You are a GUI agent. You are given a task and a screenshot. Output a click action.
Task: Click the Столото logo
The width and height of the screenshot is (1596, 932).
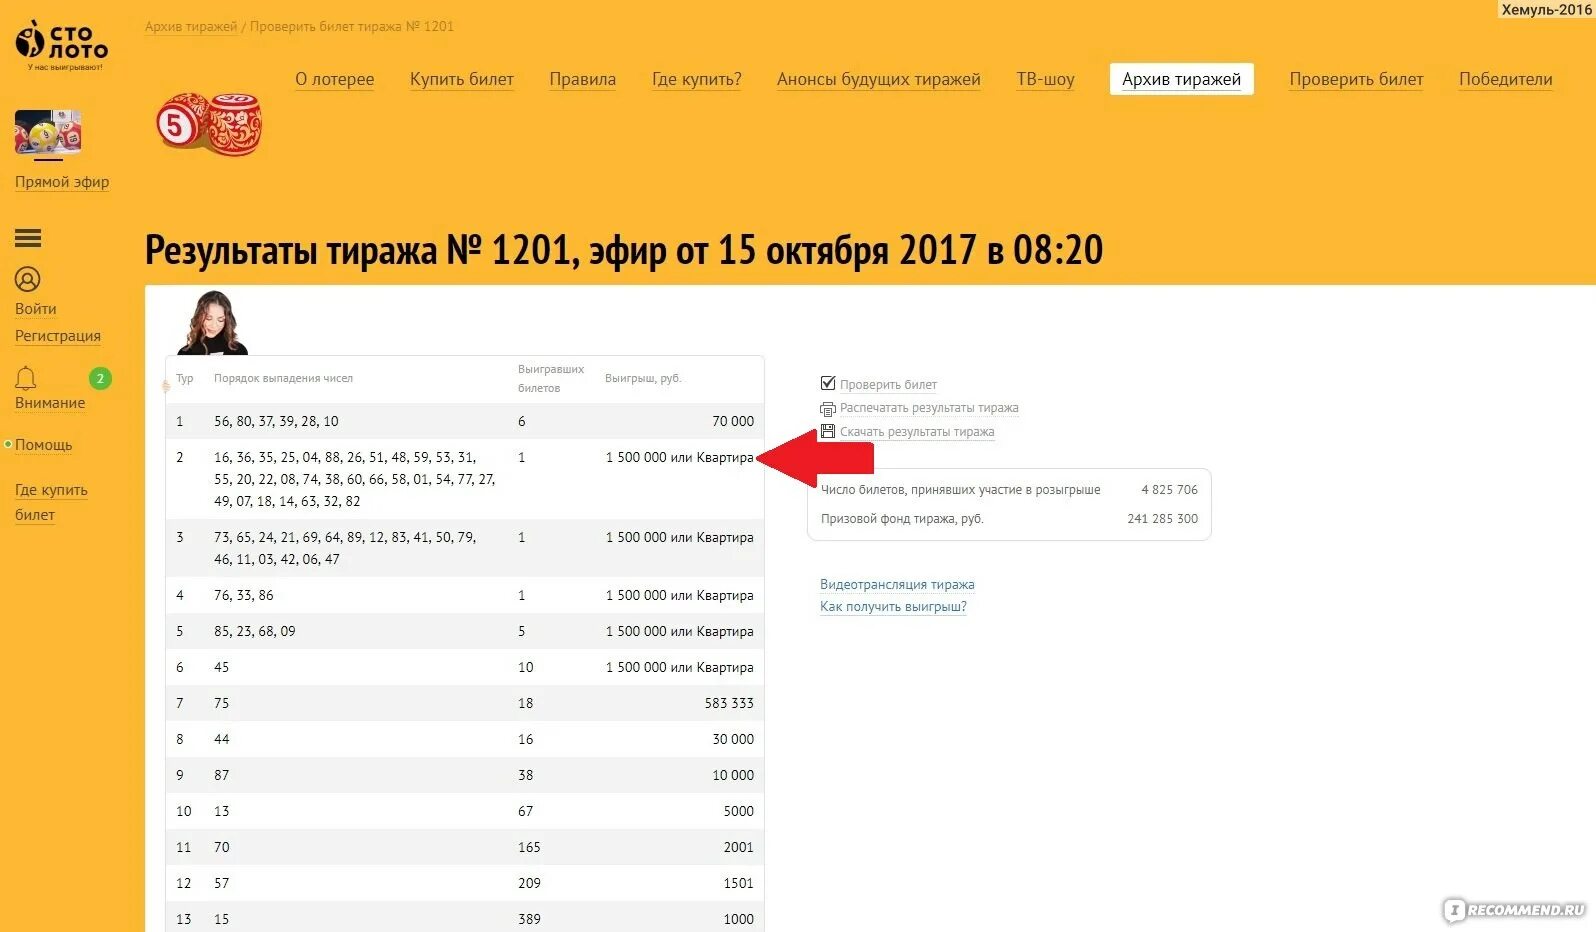61,45
